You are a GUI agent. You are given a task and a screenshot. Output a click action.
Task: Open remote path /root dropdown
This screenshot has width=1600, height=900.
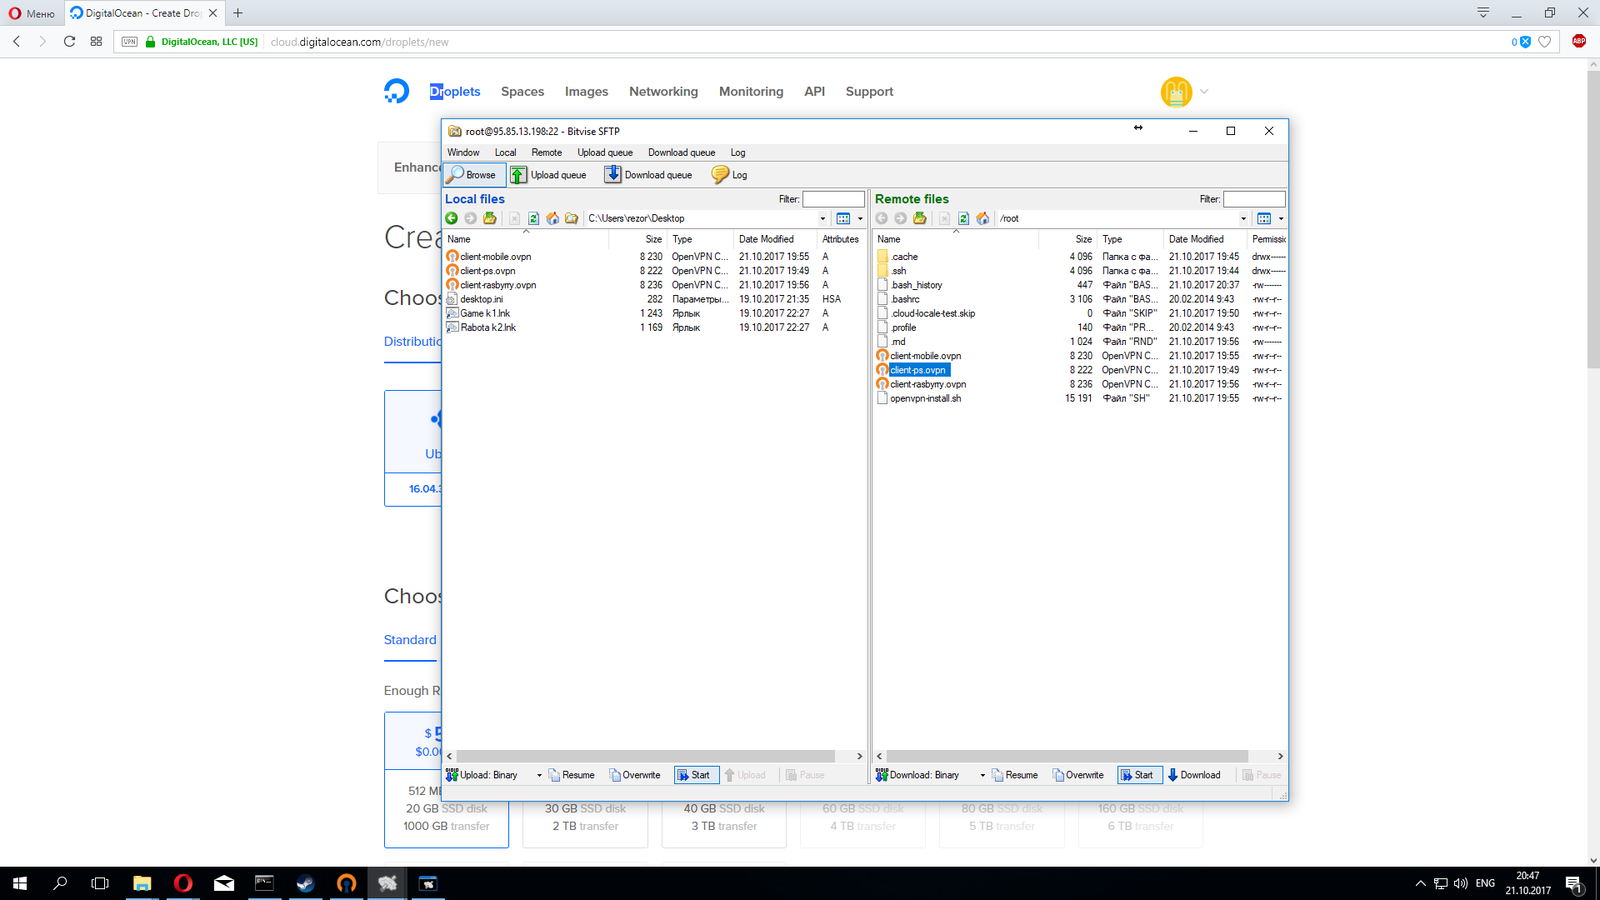tap(1244, 218)
